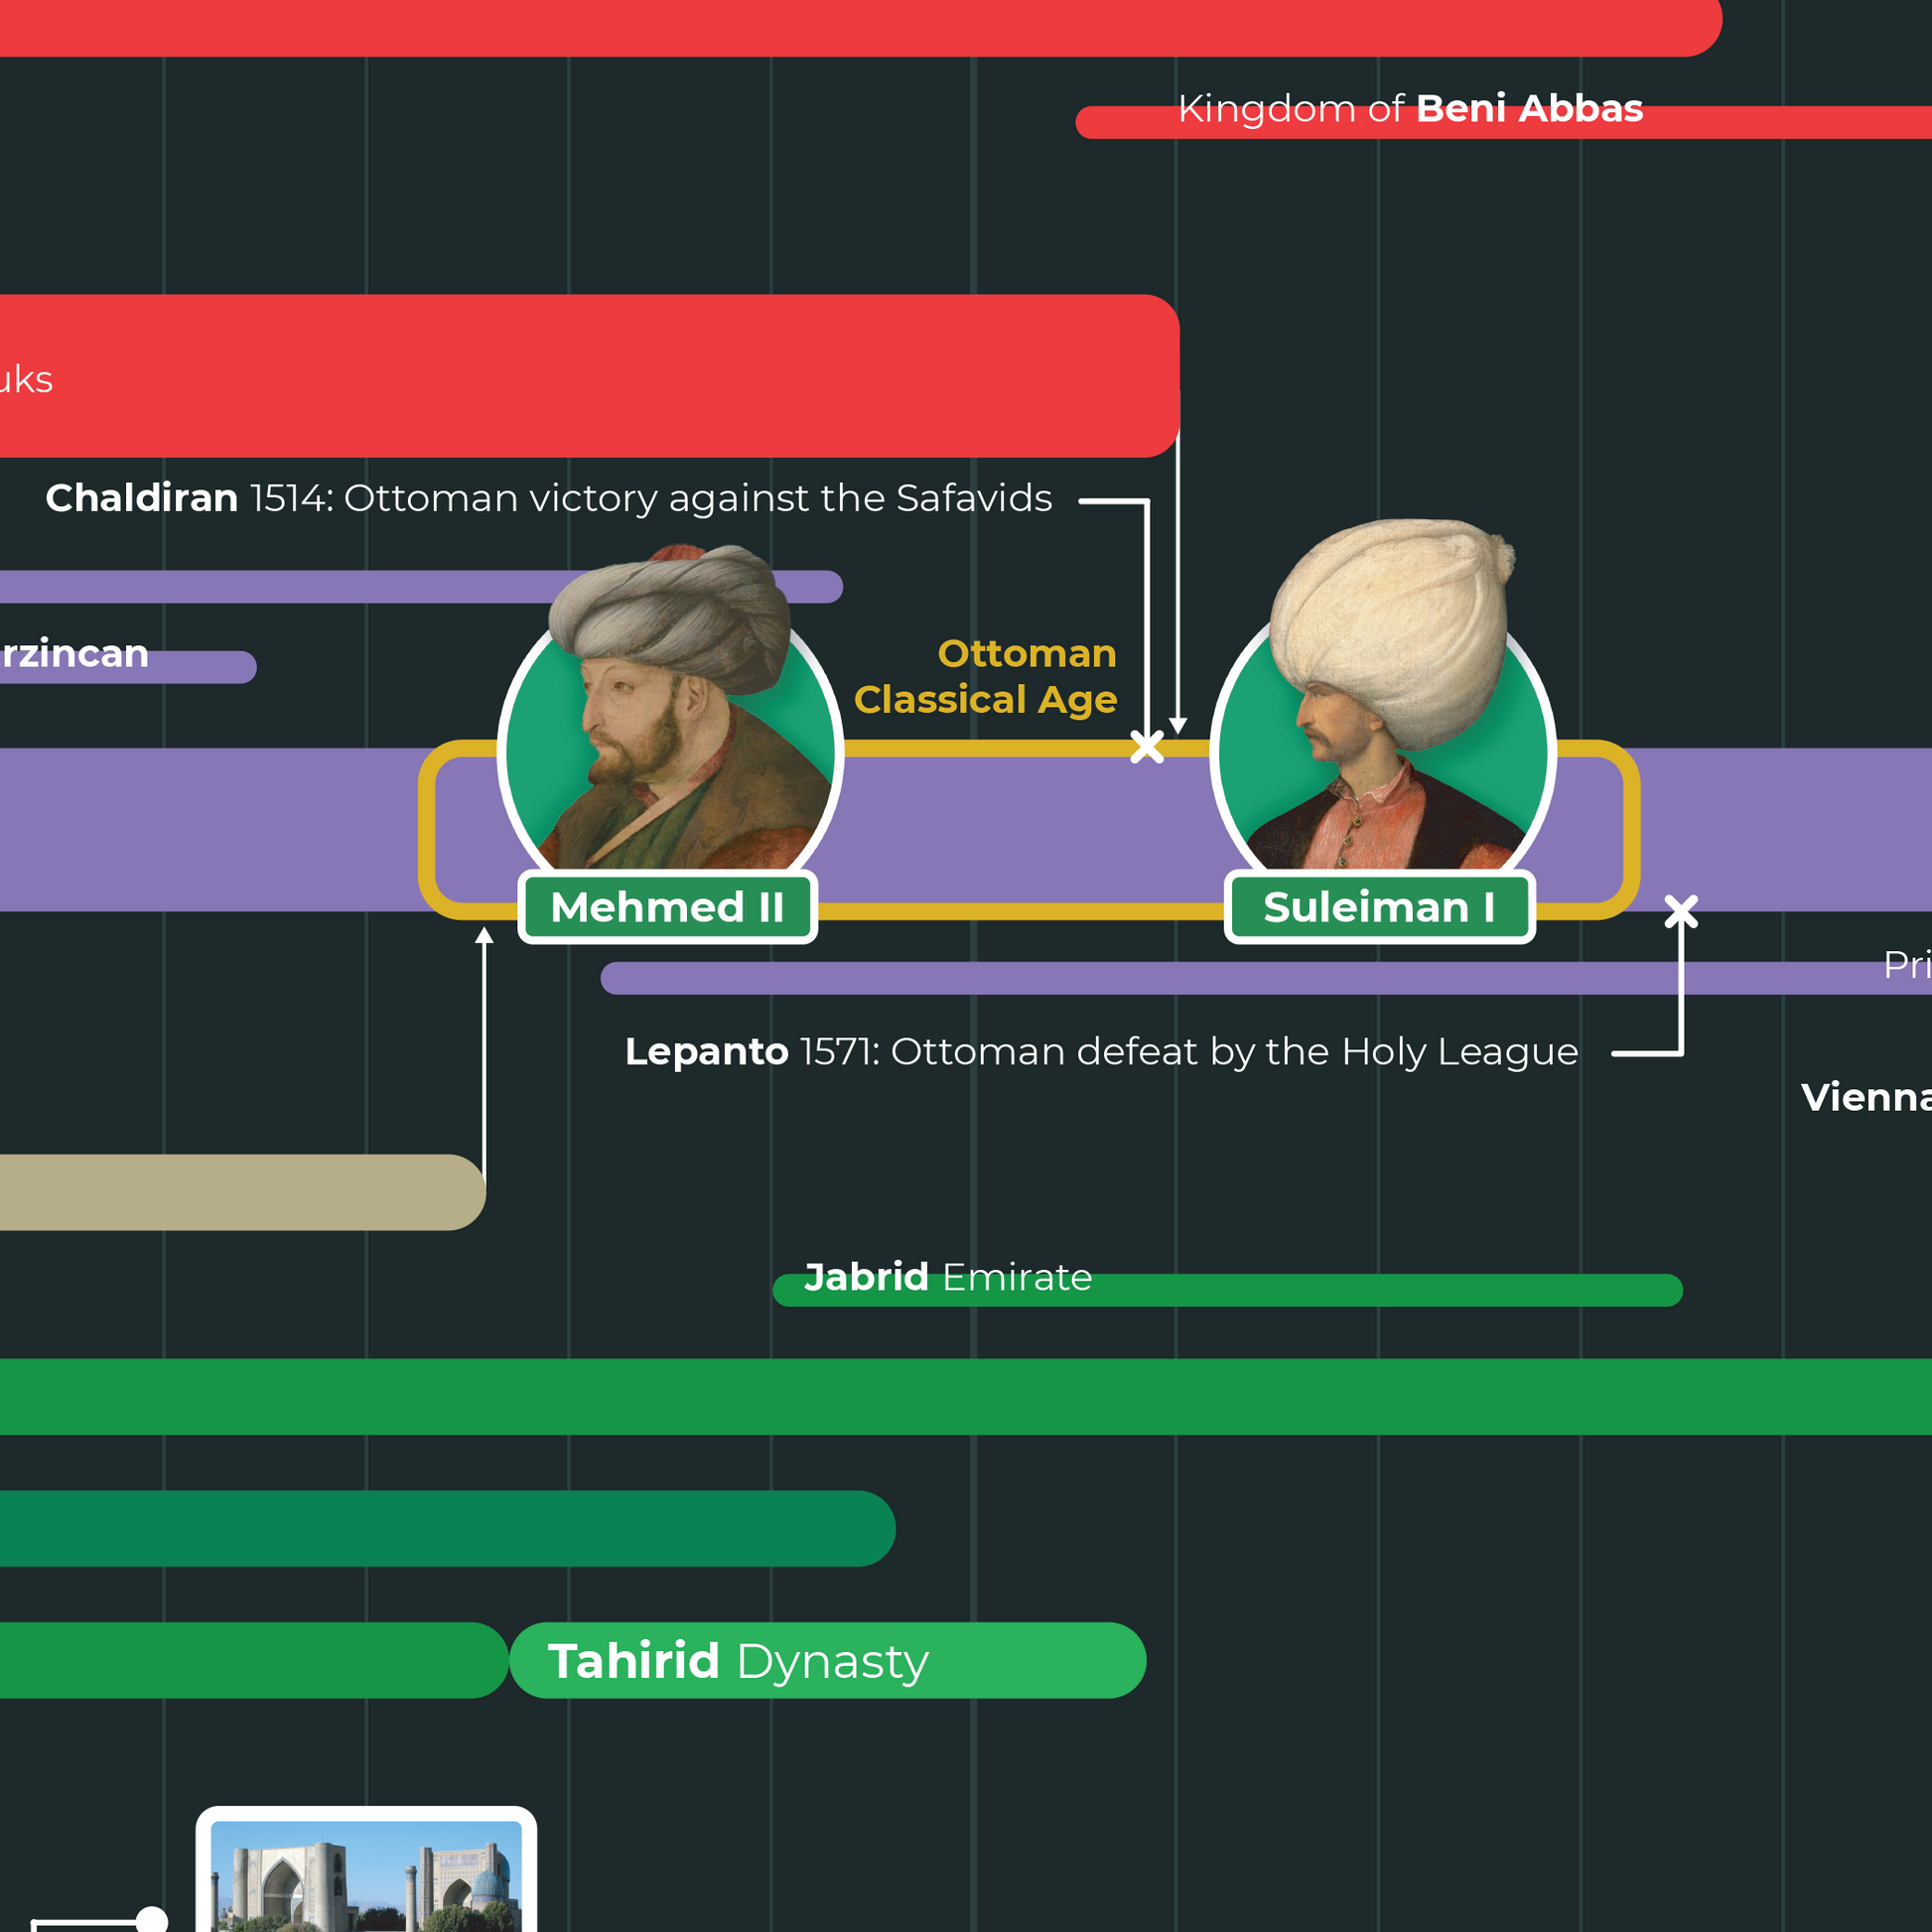The width and height of the screenshot is (1932, 1932).
Task: Click Kingdom of Beni Abbas label
Action: point(1410,108)
